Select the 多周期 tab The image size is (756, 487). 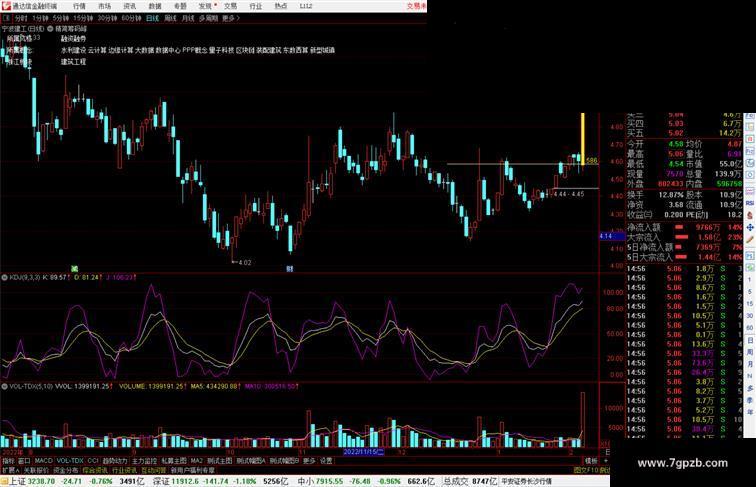coord(208,18)
